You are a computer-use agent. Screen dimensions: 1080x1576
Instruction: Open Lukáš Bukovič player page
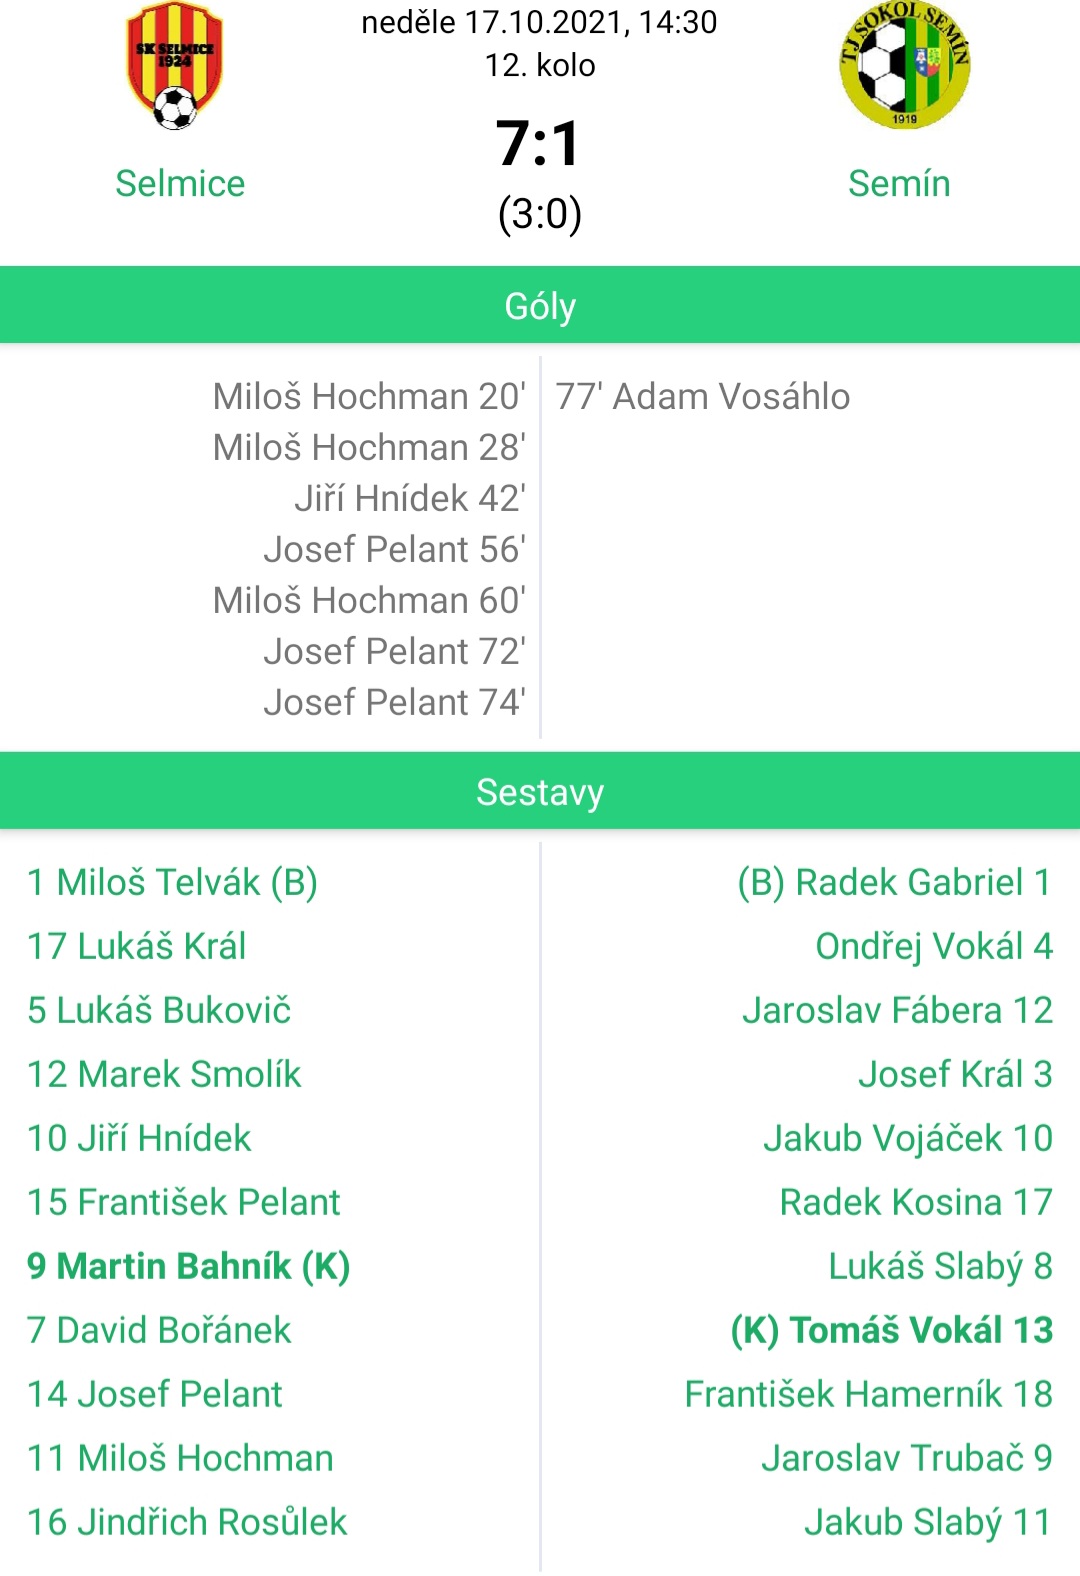tap(159, 1010)
